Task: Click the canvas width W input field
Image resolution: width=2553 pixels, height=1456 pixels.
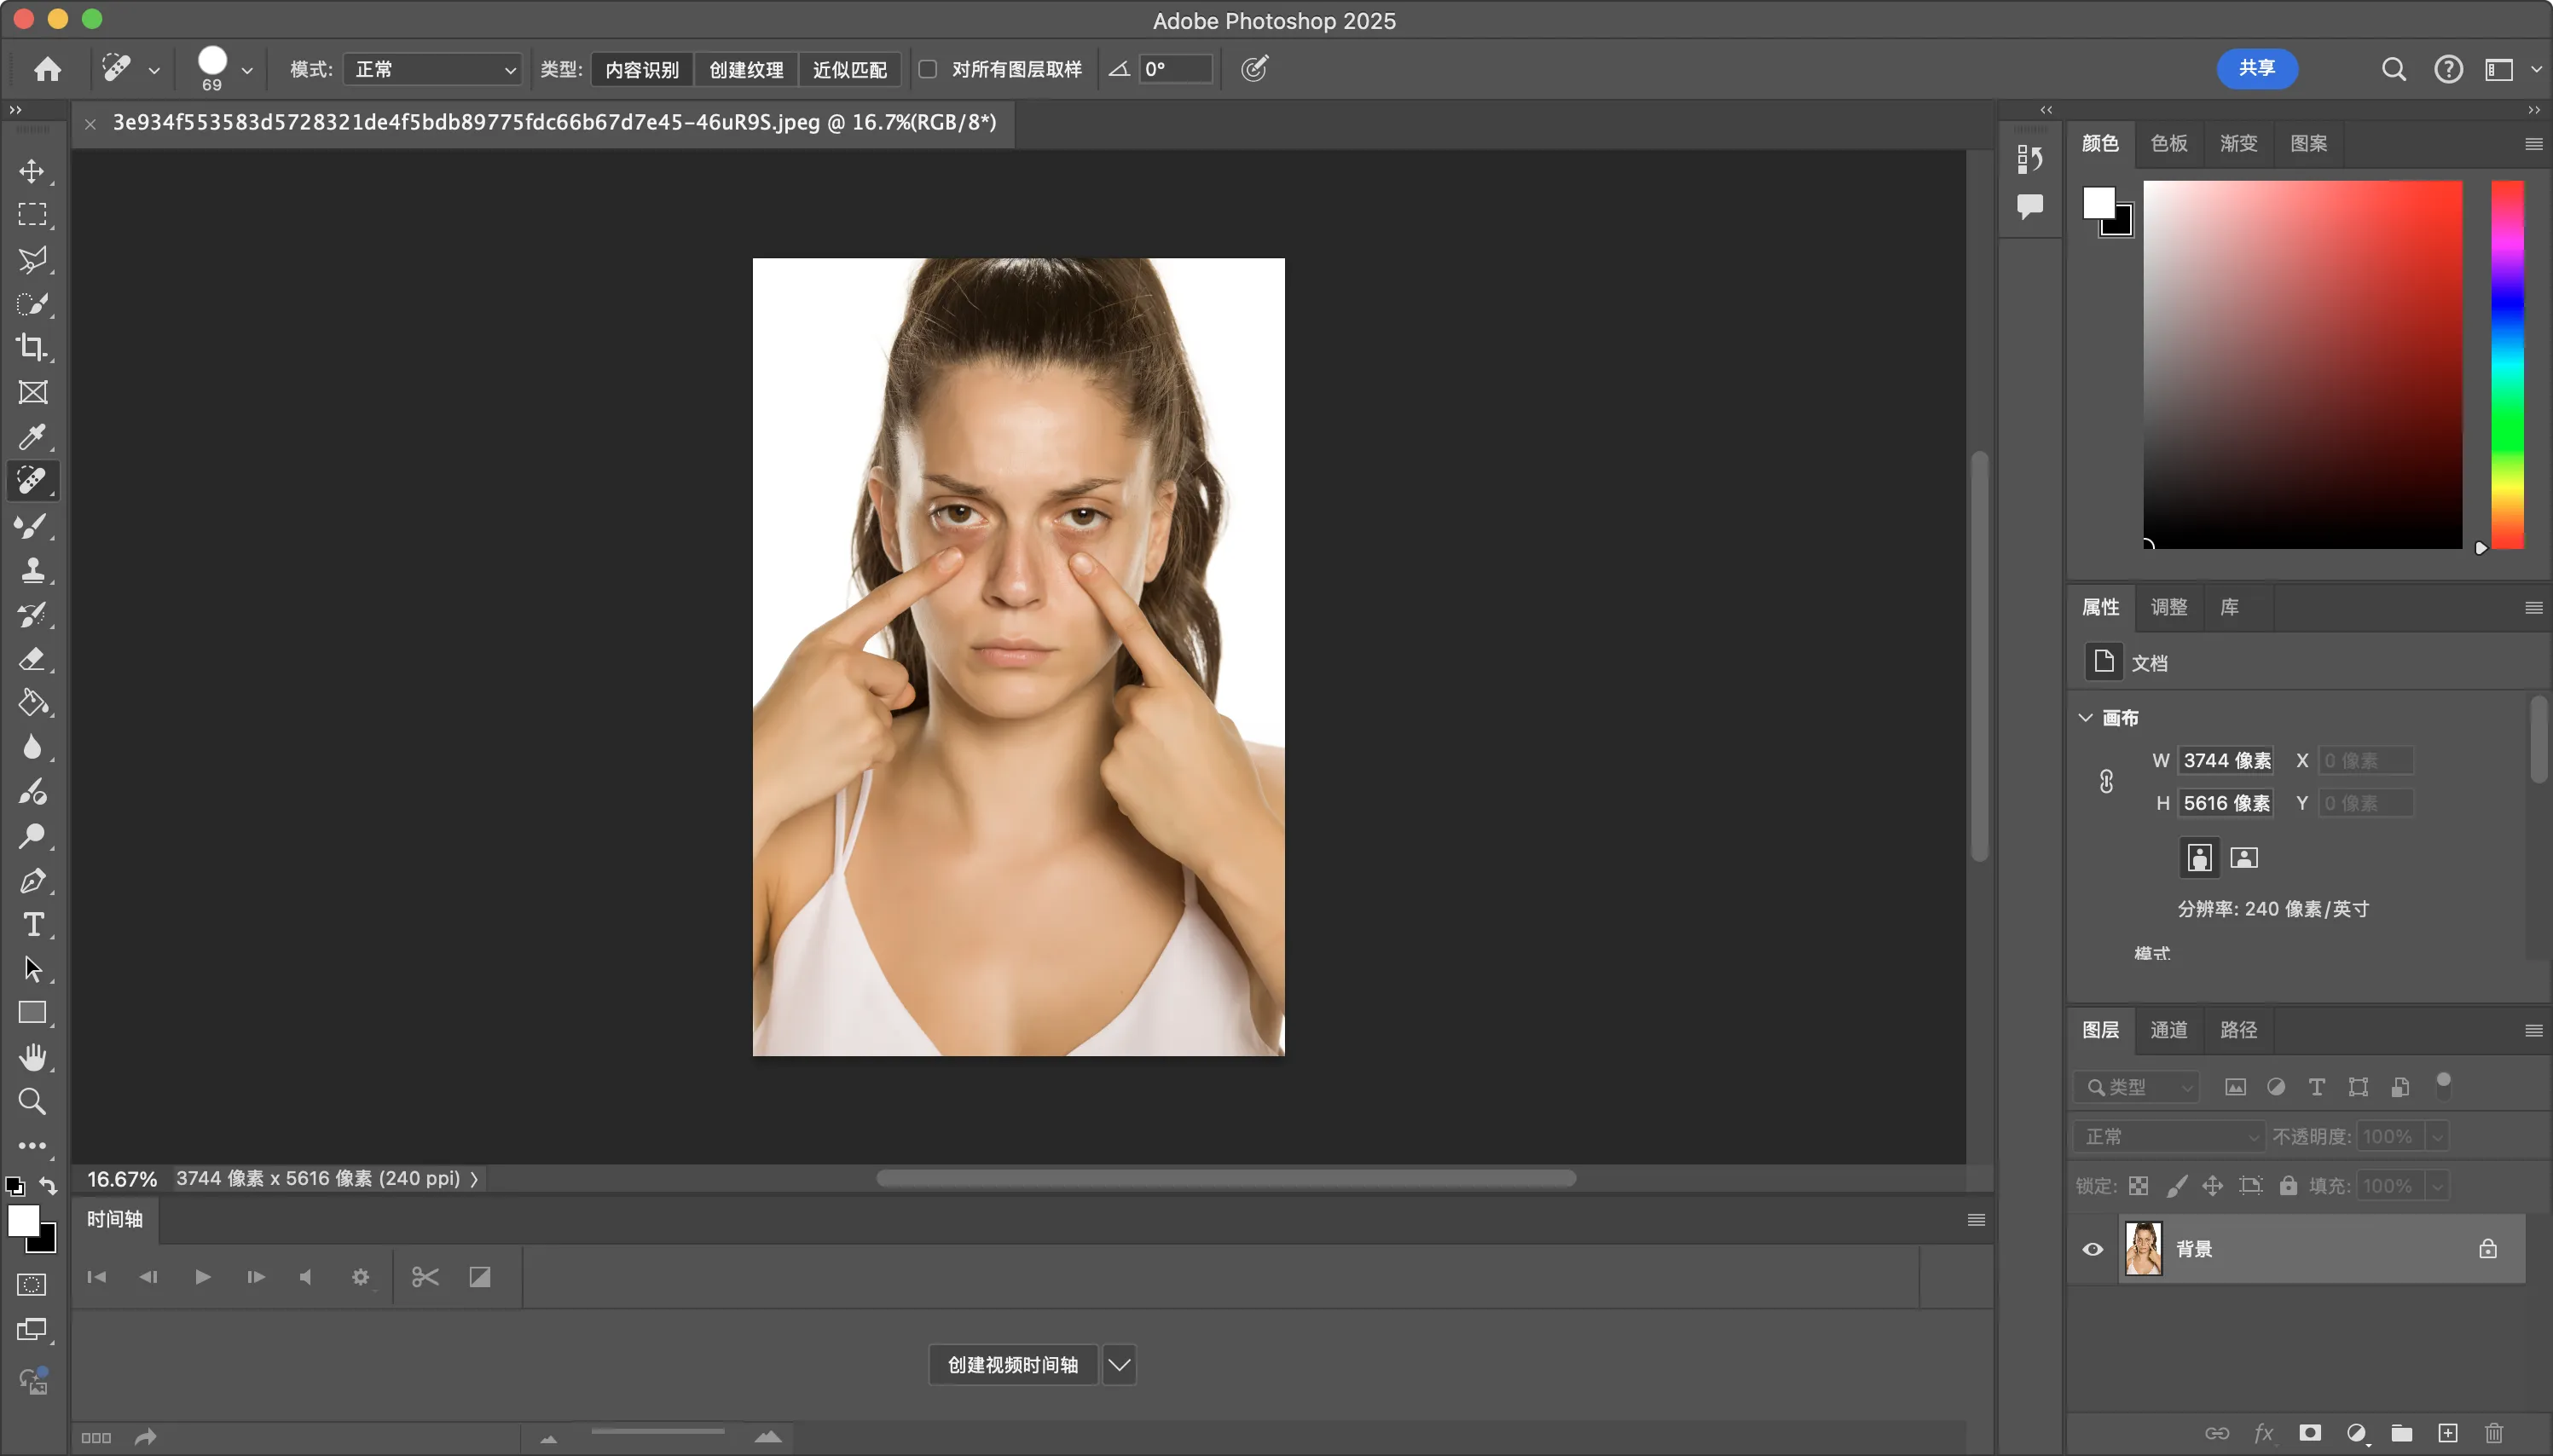Action: coord(2226,761)
